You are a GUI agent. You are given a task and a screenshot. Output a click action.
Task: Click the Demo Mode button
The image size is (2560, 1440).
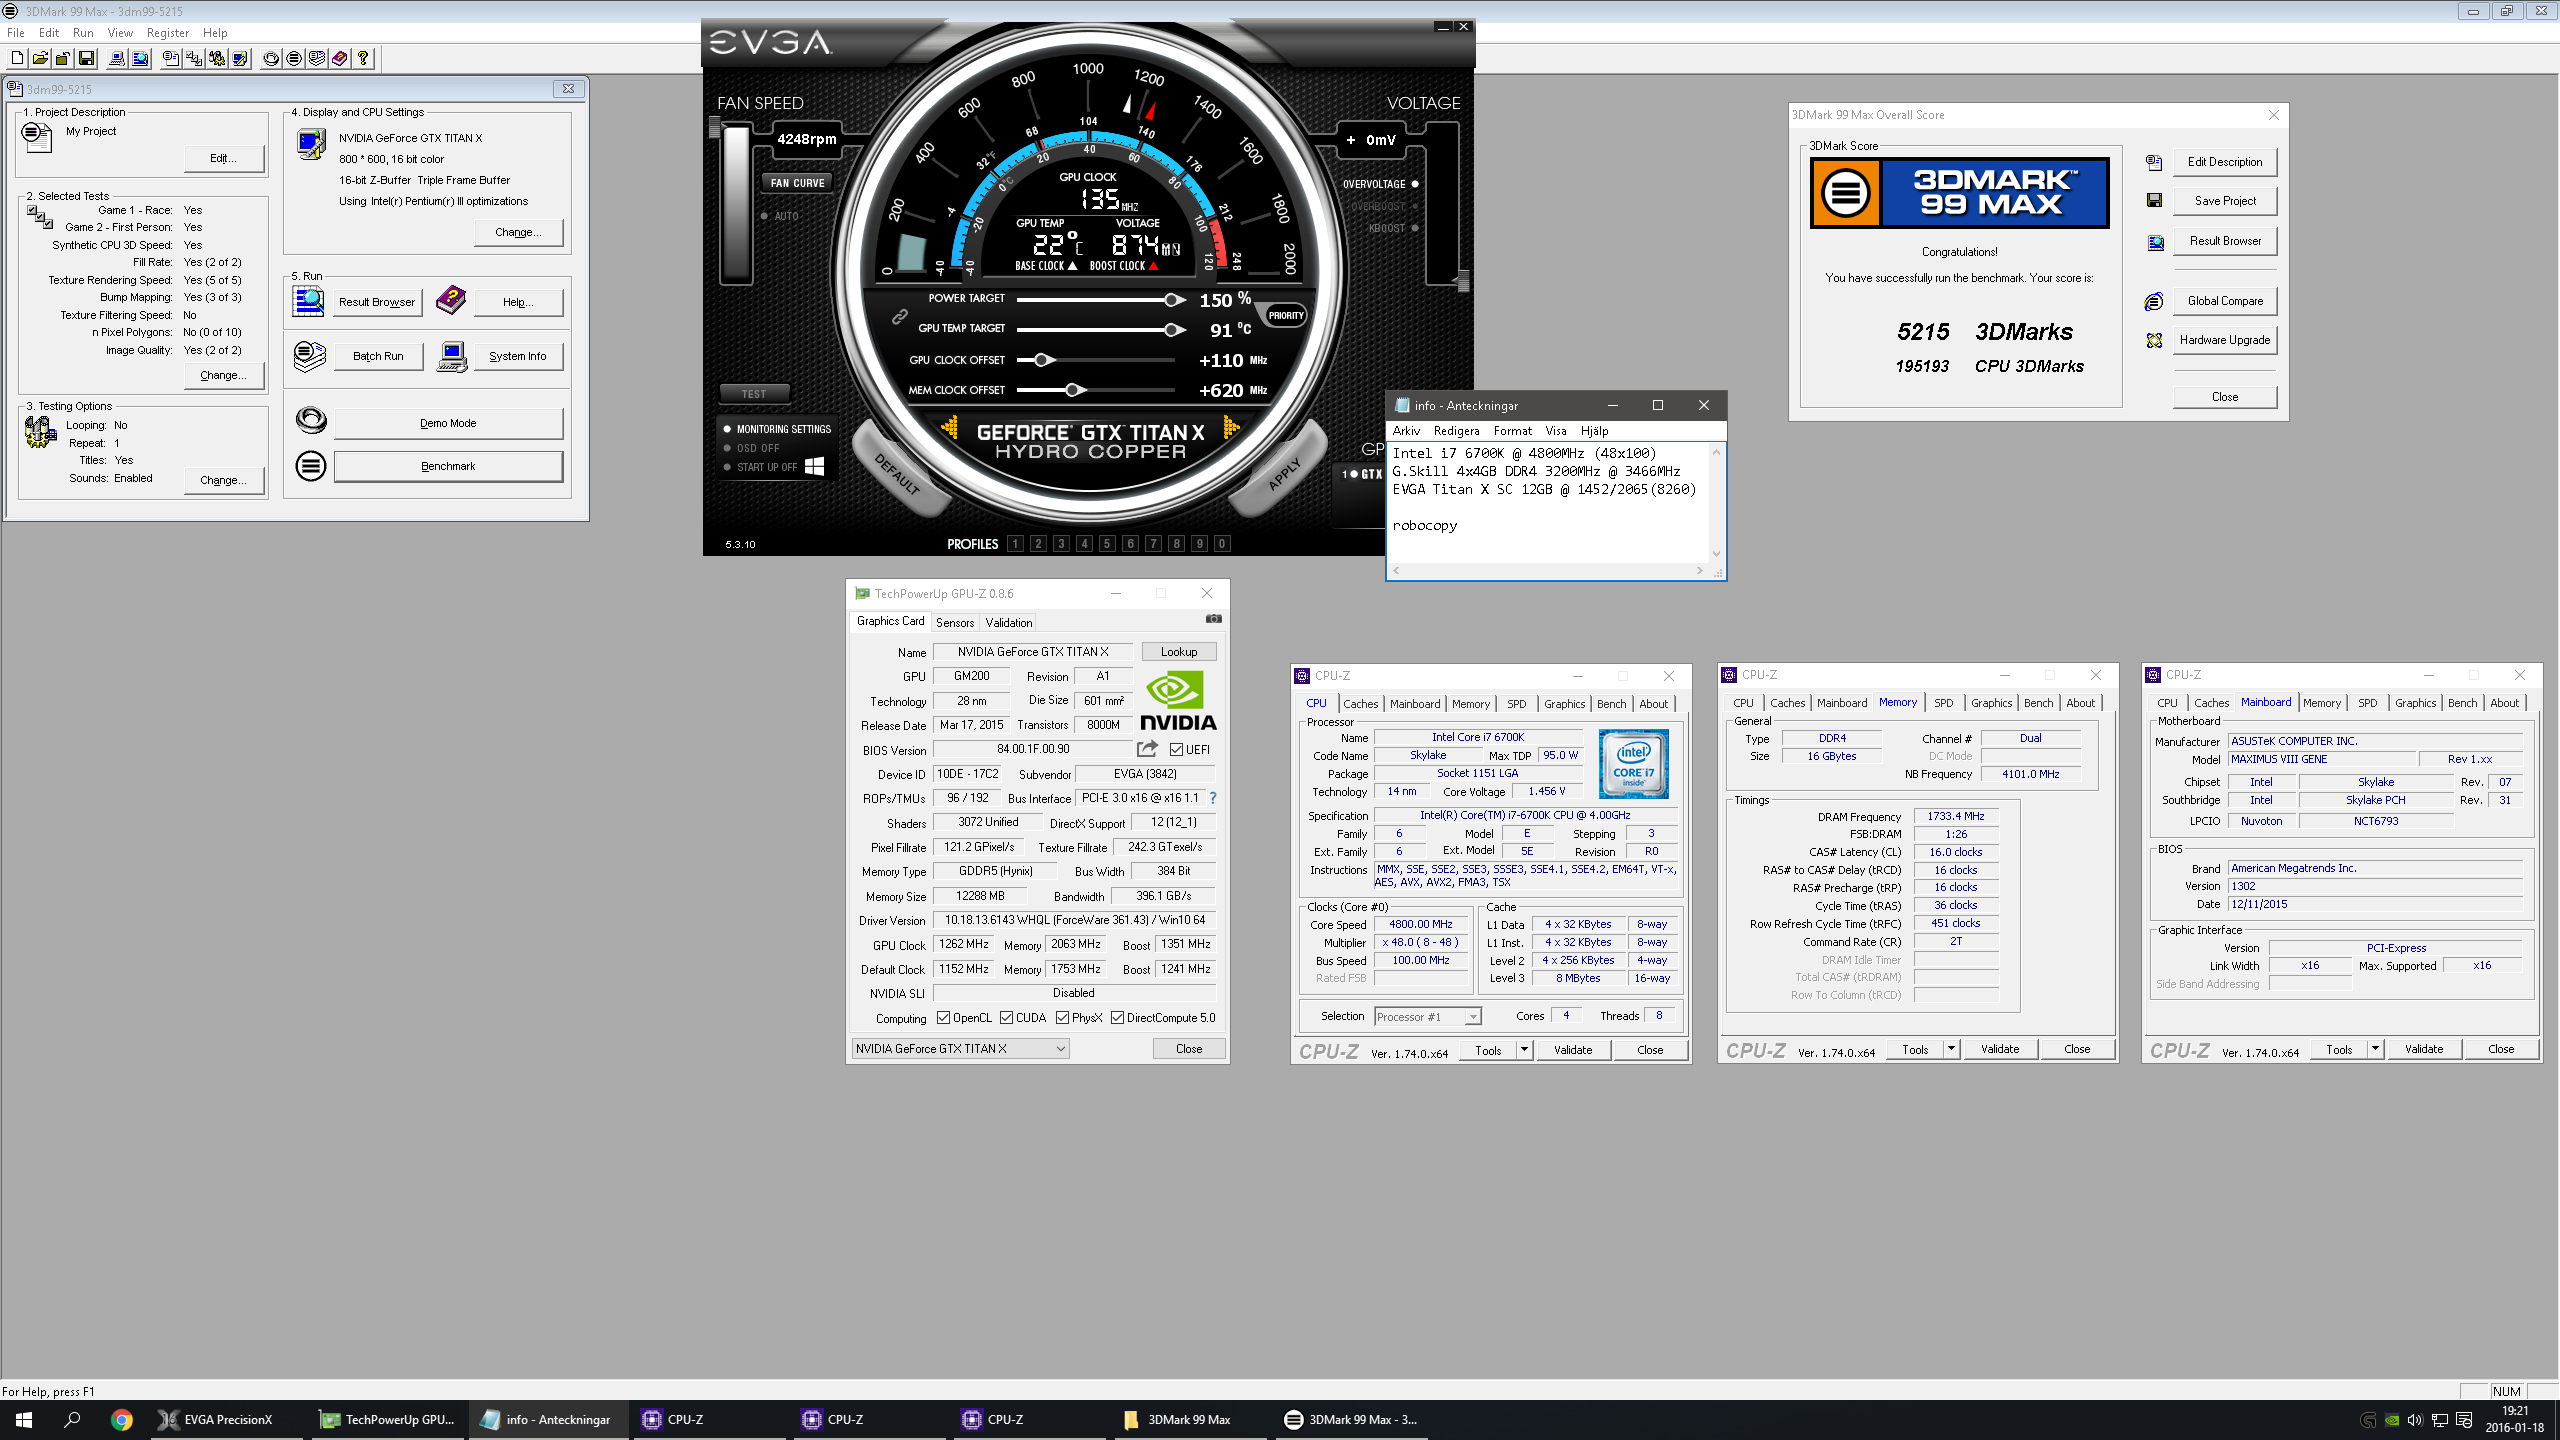point(448,423)
